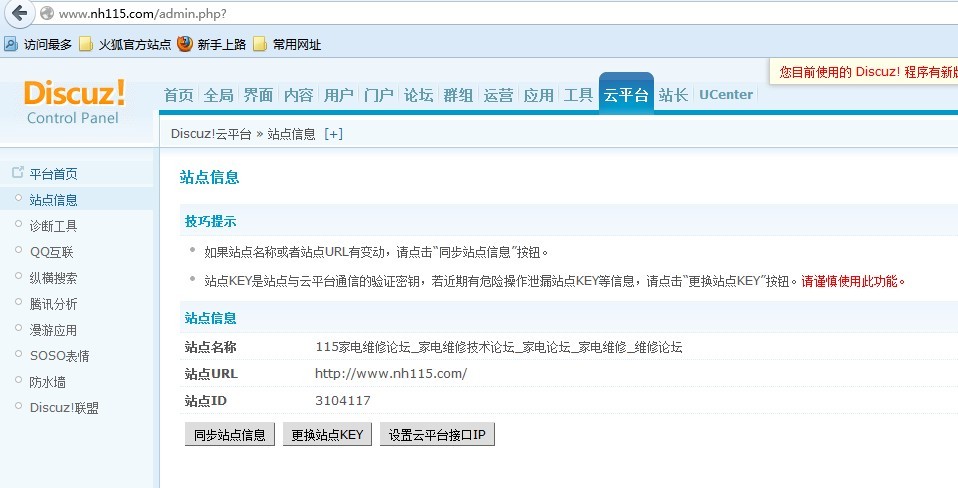Open the 站长 tab
The width and height of the screenshot is (958, 488).
673,95
